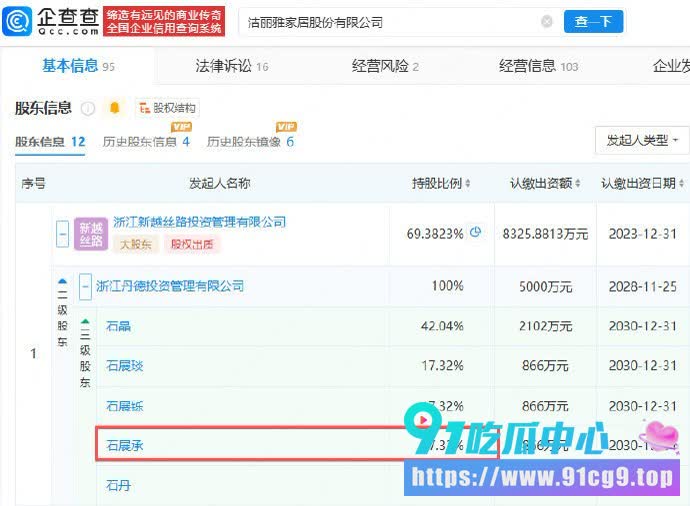Screen dimensions: 690x506
Task: Click the 股权出质 tag
Action: pyautogui.click(x=192, y=244)
